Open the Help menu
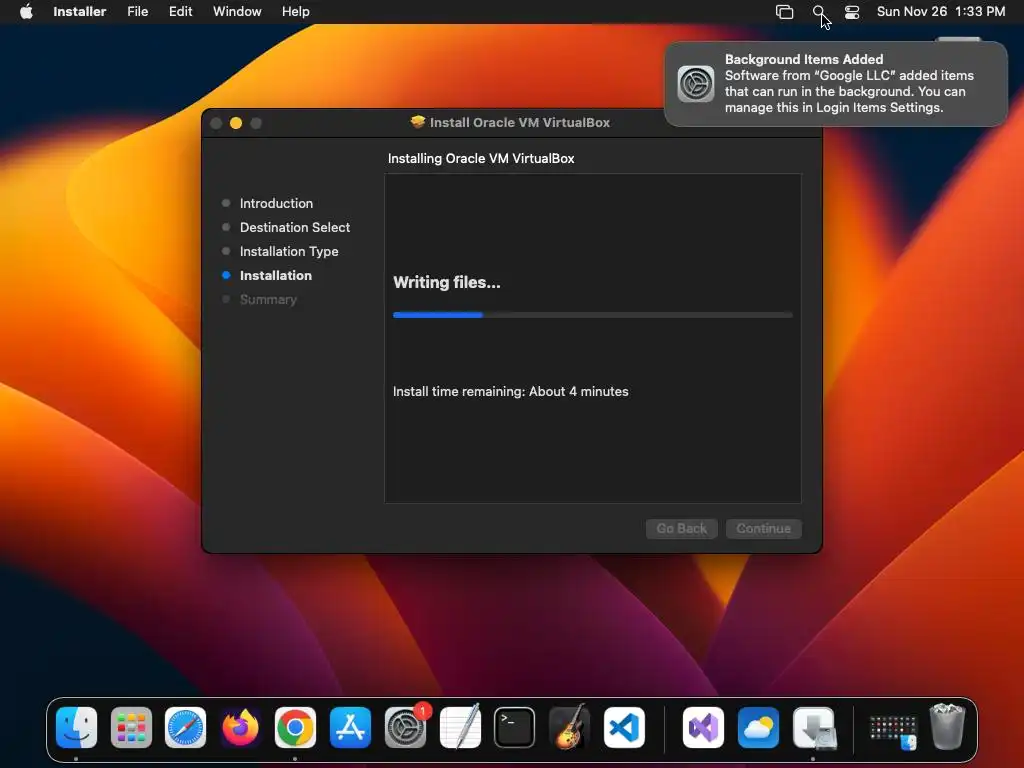1024x768 pixels. (x=296, y=12)
